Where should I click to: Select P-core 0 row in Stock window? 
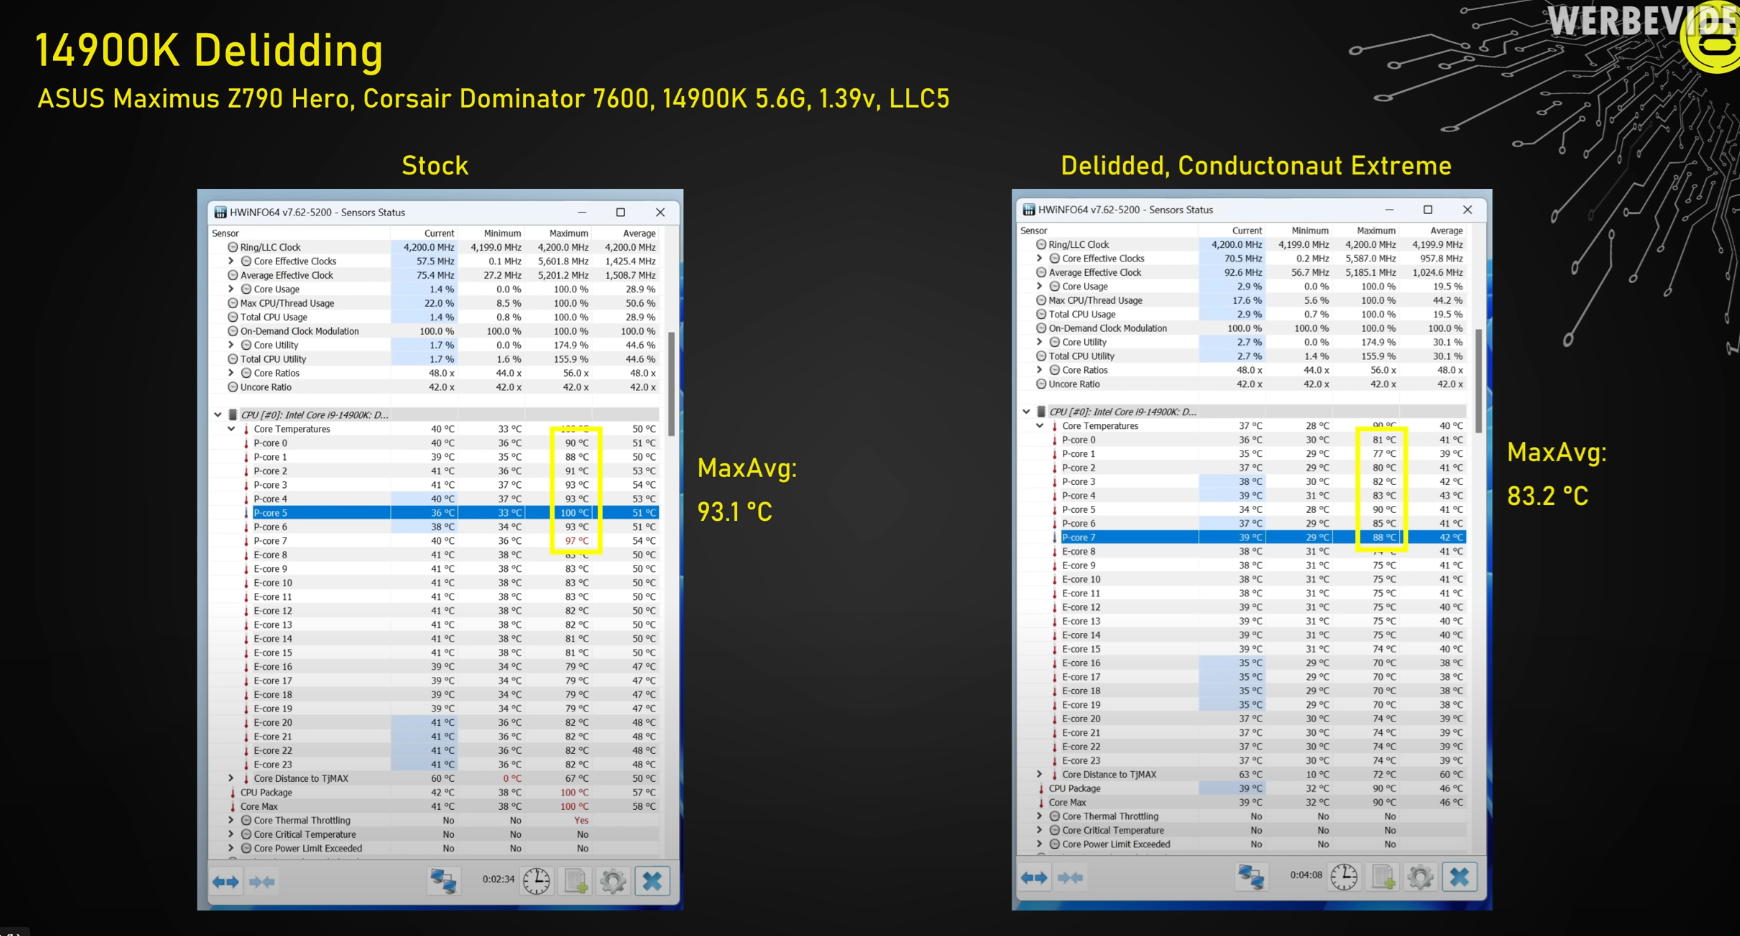[x=434, y=443]
